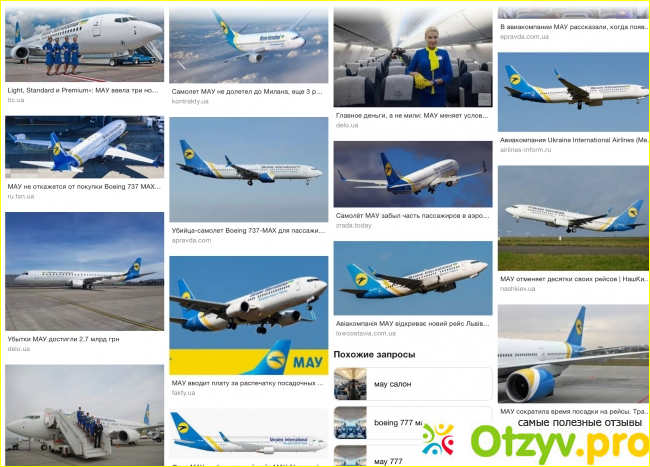
Task: Open the image with yellow МАУ banner
Action: 249,315
